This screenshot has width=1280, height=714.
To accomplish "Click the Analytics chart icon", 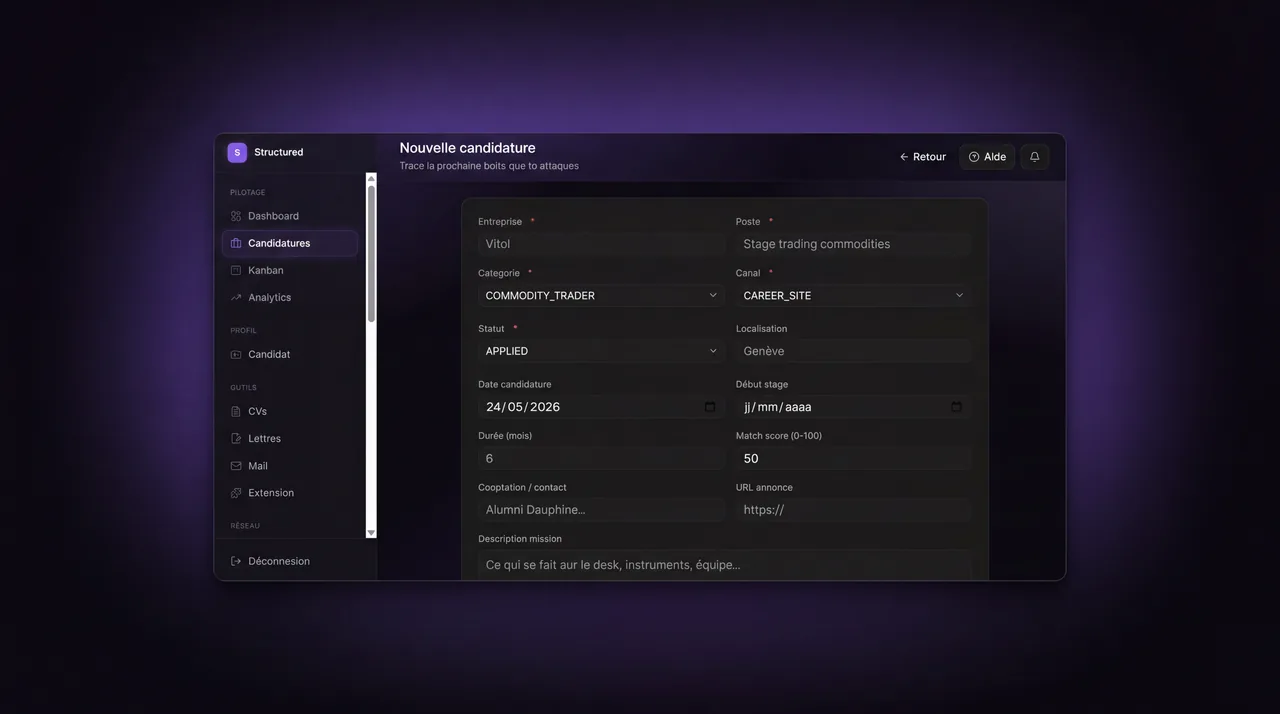I will (236, 297).
